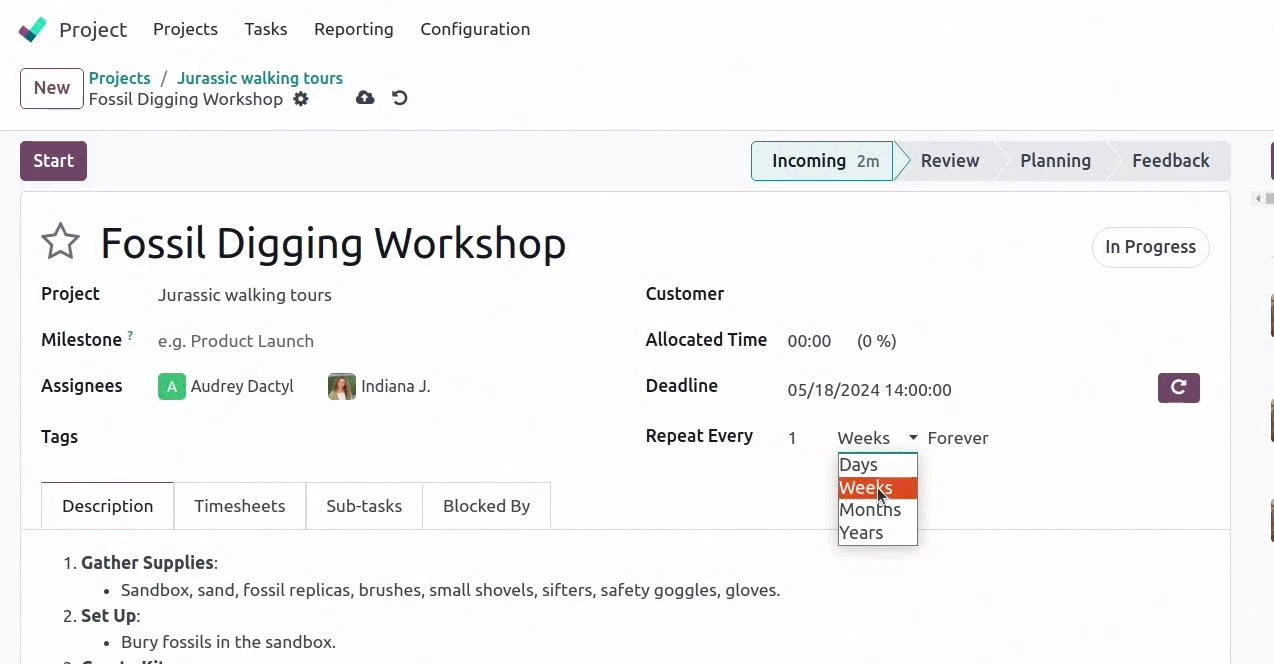Open the Sub-tasks tab
Screen dimensions: 1274x664
[364, 506]
